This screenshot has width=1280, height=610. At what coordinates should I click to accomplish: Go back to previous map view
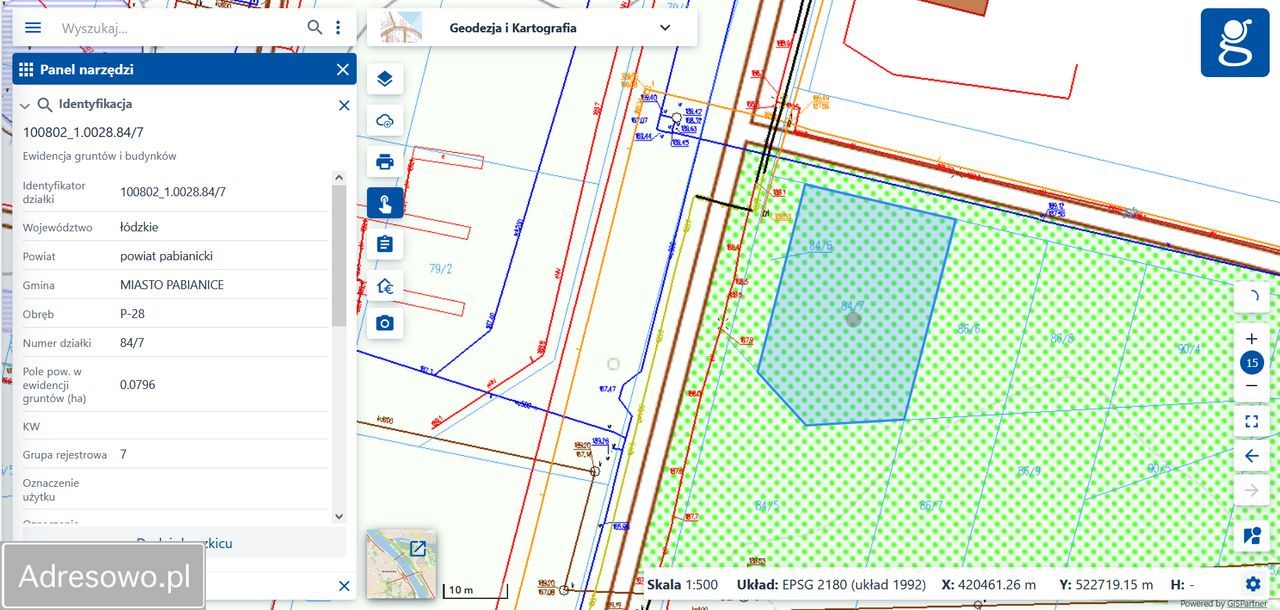1251,456
